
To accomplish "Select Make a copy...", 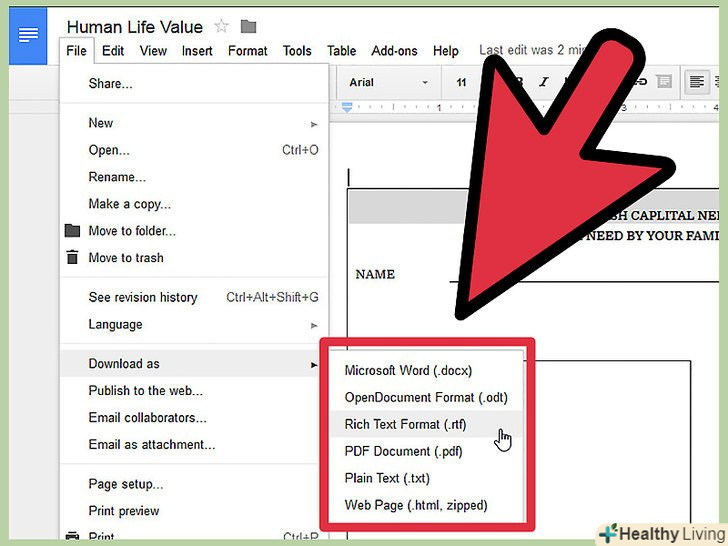I will pos(194,204).
